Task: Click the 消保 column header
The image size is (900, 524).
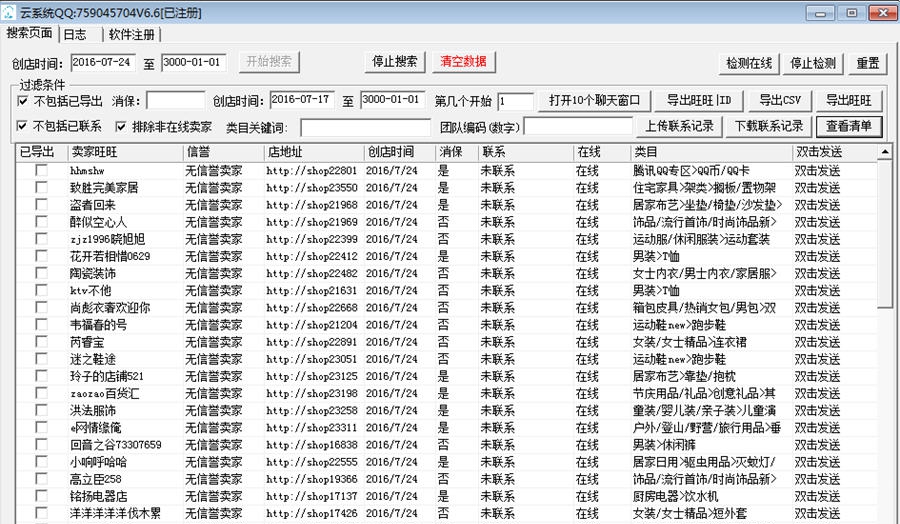Action: coord(457,152)
